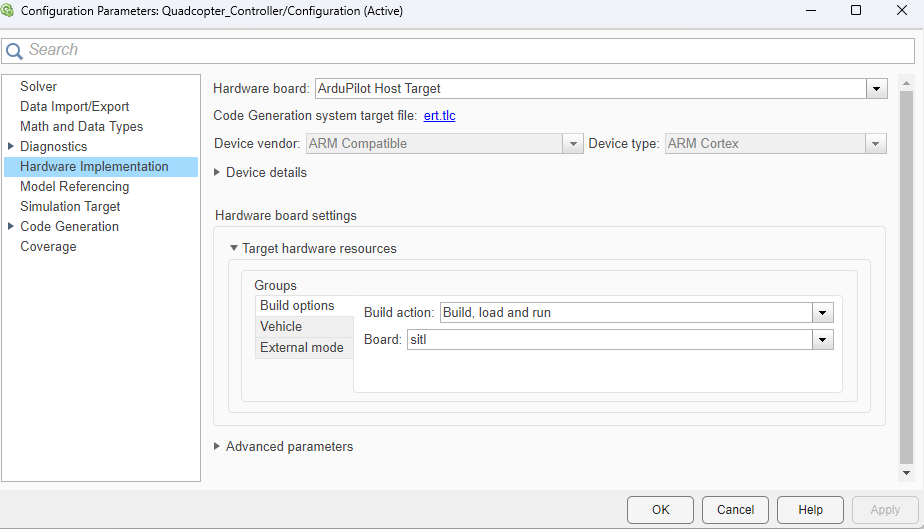Select Build options group
Screen dimensions: 924x529
[x=304, y=306]
